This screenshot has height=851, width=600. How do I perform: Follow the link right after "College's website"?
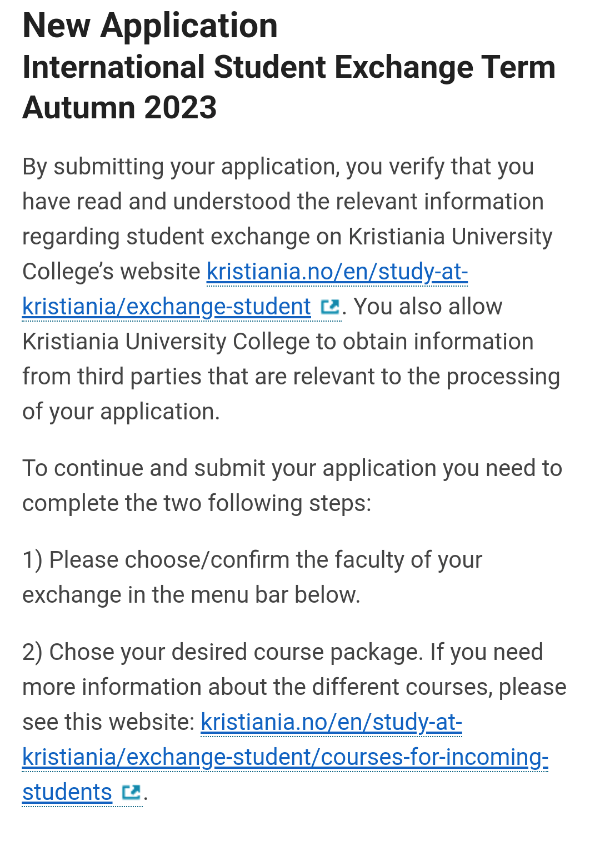(x=337, y=272)
